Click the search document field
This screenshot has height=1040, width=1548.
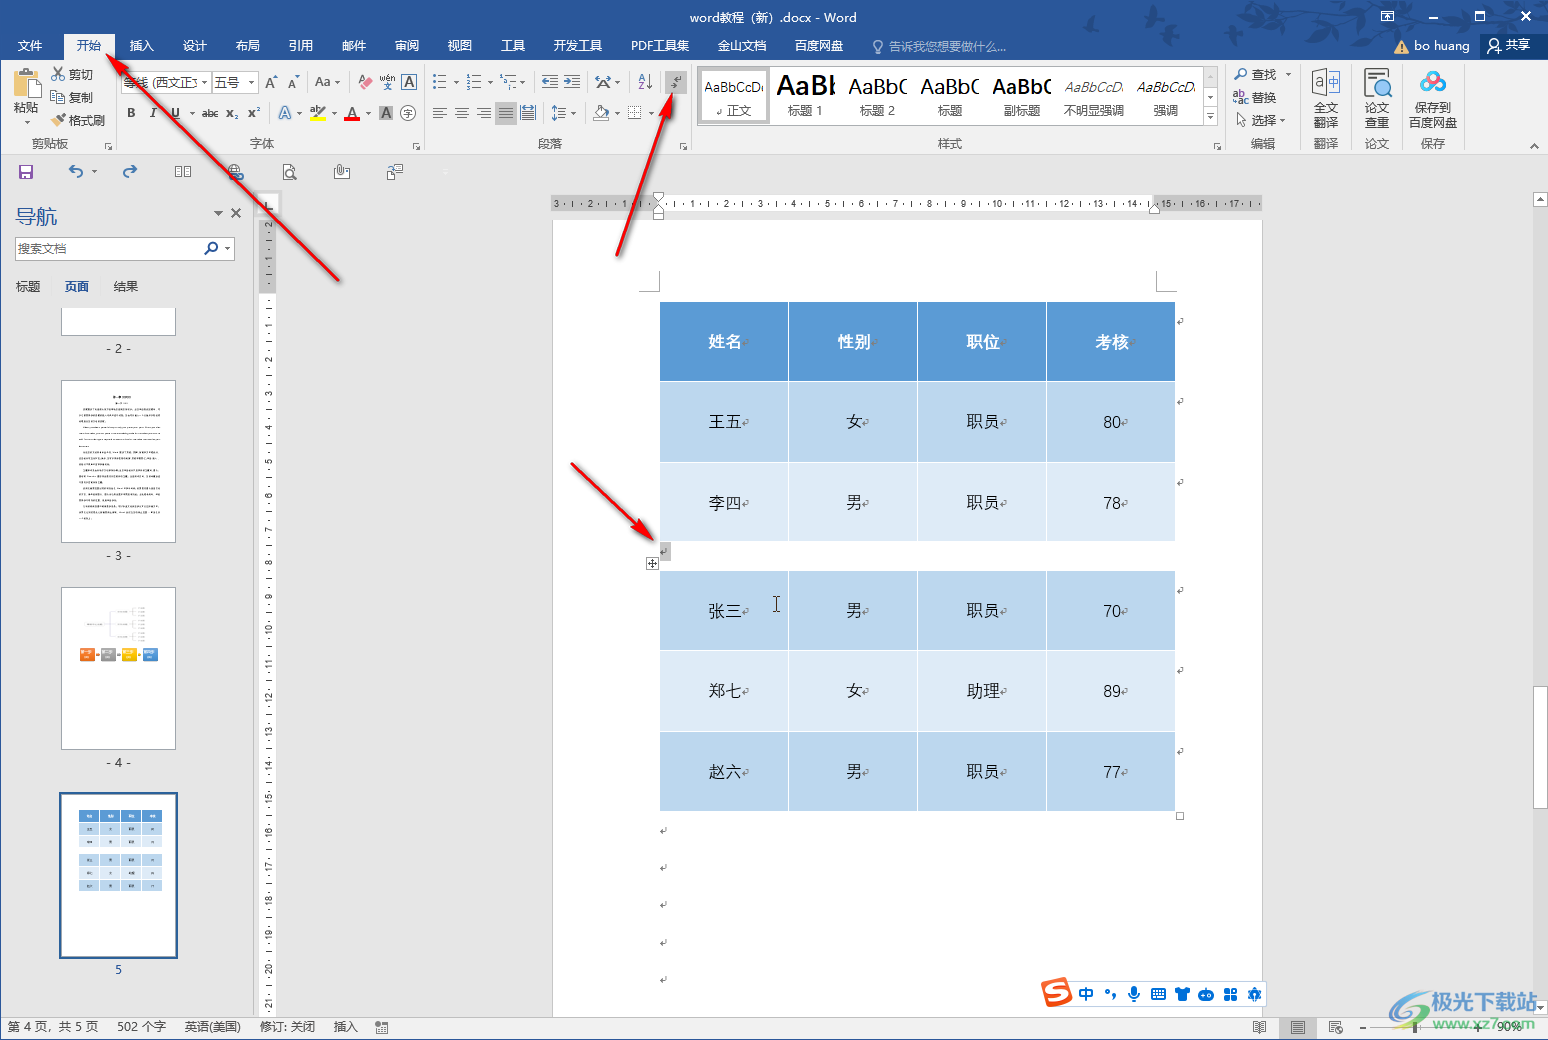tap(108, 248)
